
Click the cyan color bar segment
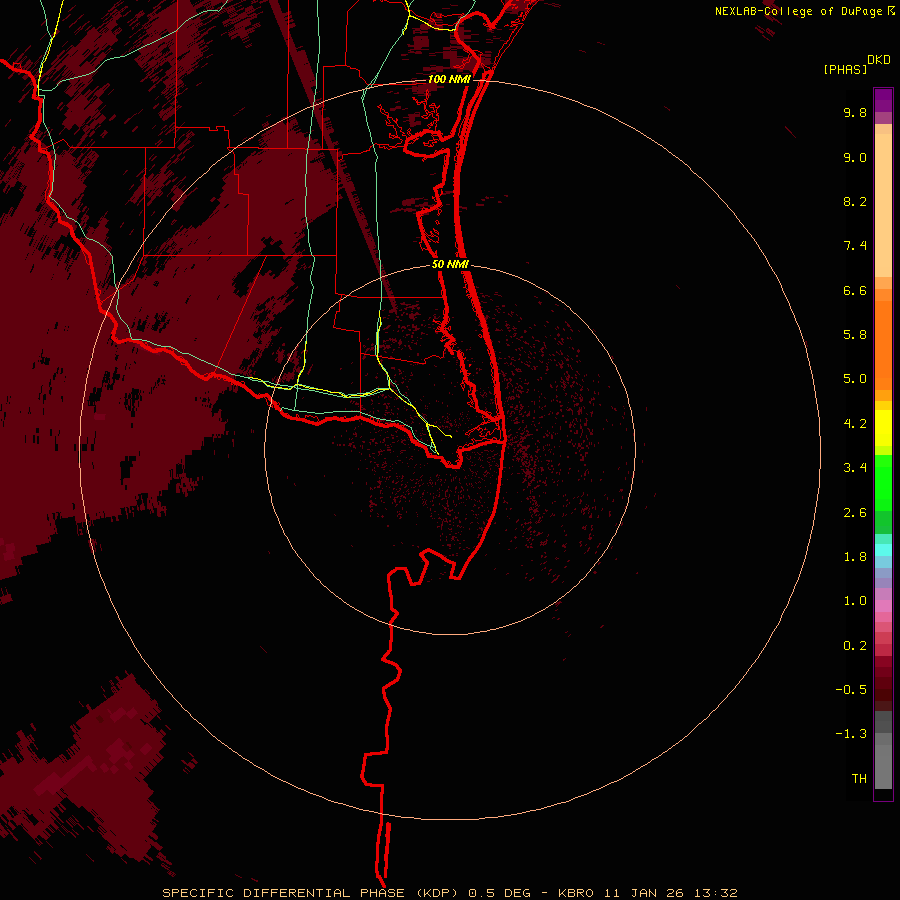pyautogui.click(x=883, y=550)
